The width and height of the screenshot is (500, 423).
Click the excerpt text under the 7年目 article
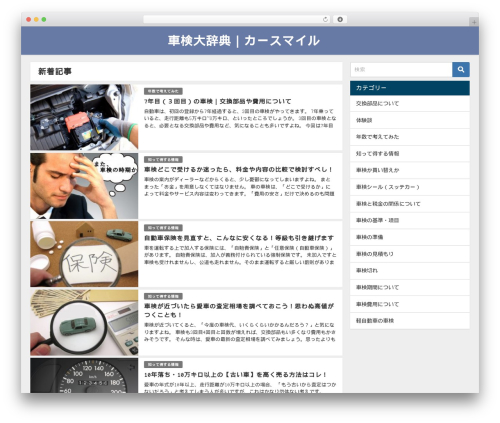[x=240, y=118]
